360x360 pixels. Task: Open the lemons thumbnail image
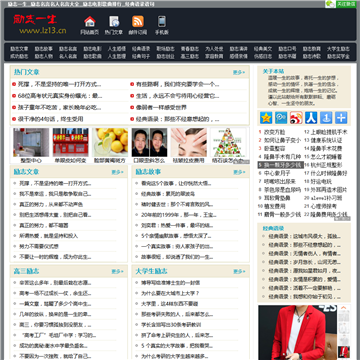tap(110, 142)
